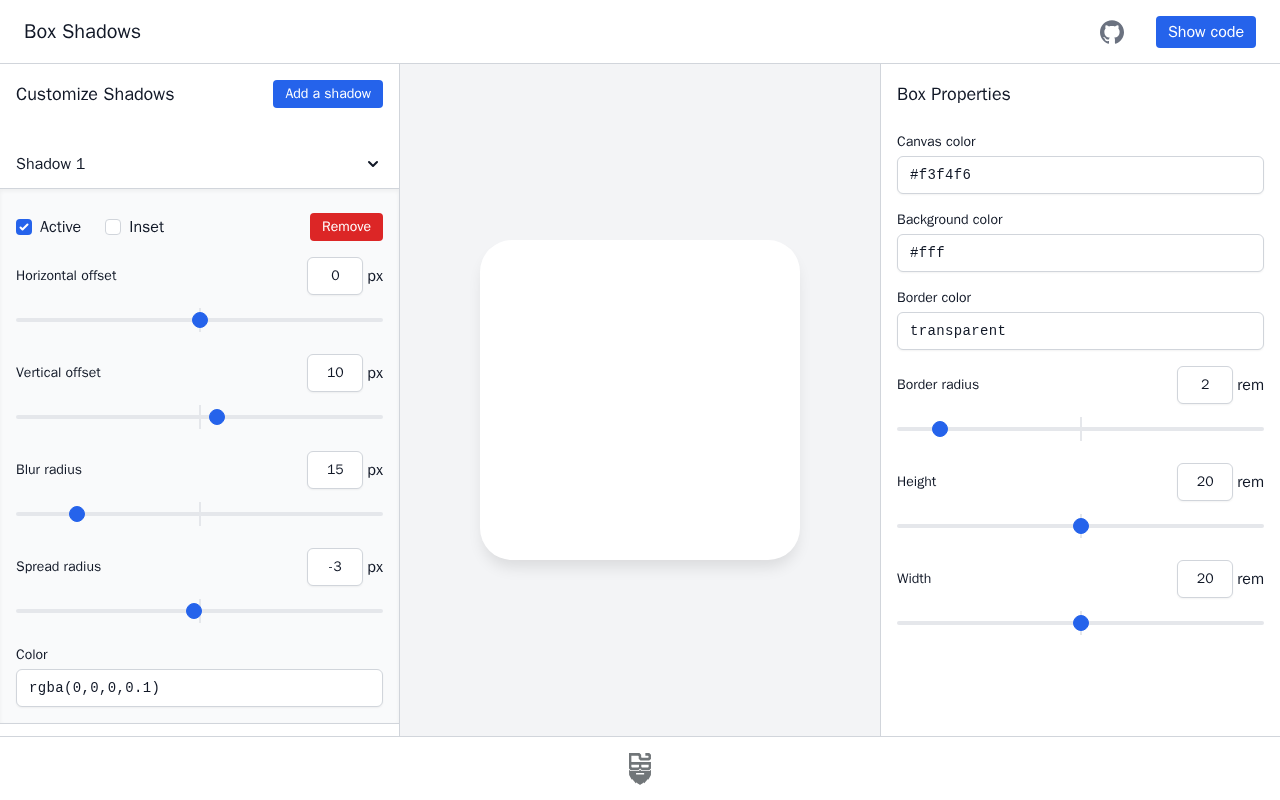Focus the Horizontal offset value field
Viewport: 1280px width, 800px height.
click(335, 276)
